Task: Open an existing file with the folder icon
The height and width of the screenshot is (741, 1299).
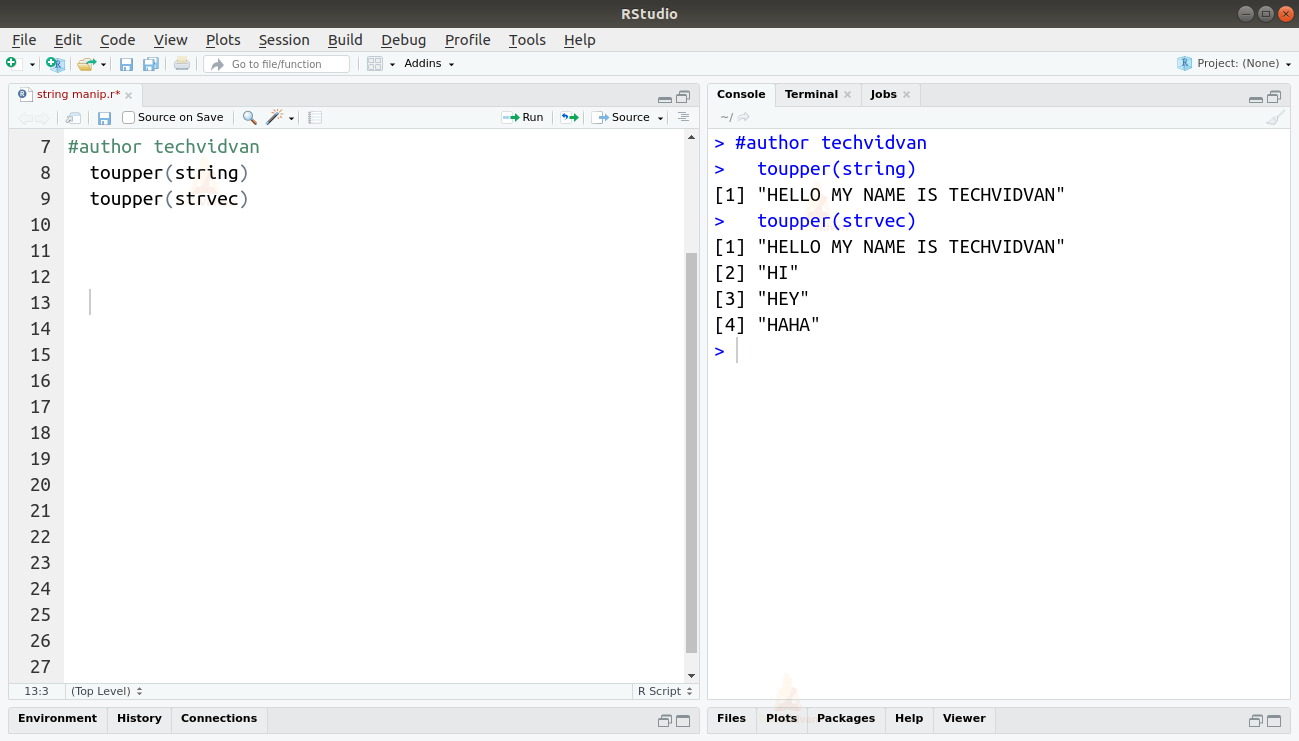Action: 86,63
